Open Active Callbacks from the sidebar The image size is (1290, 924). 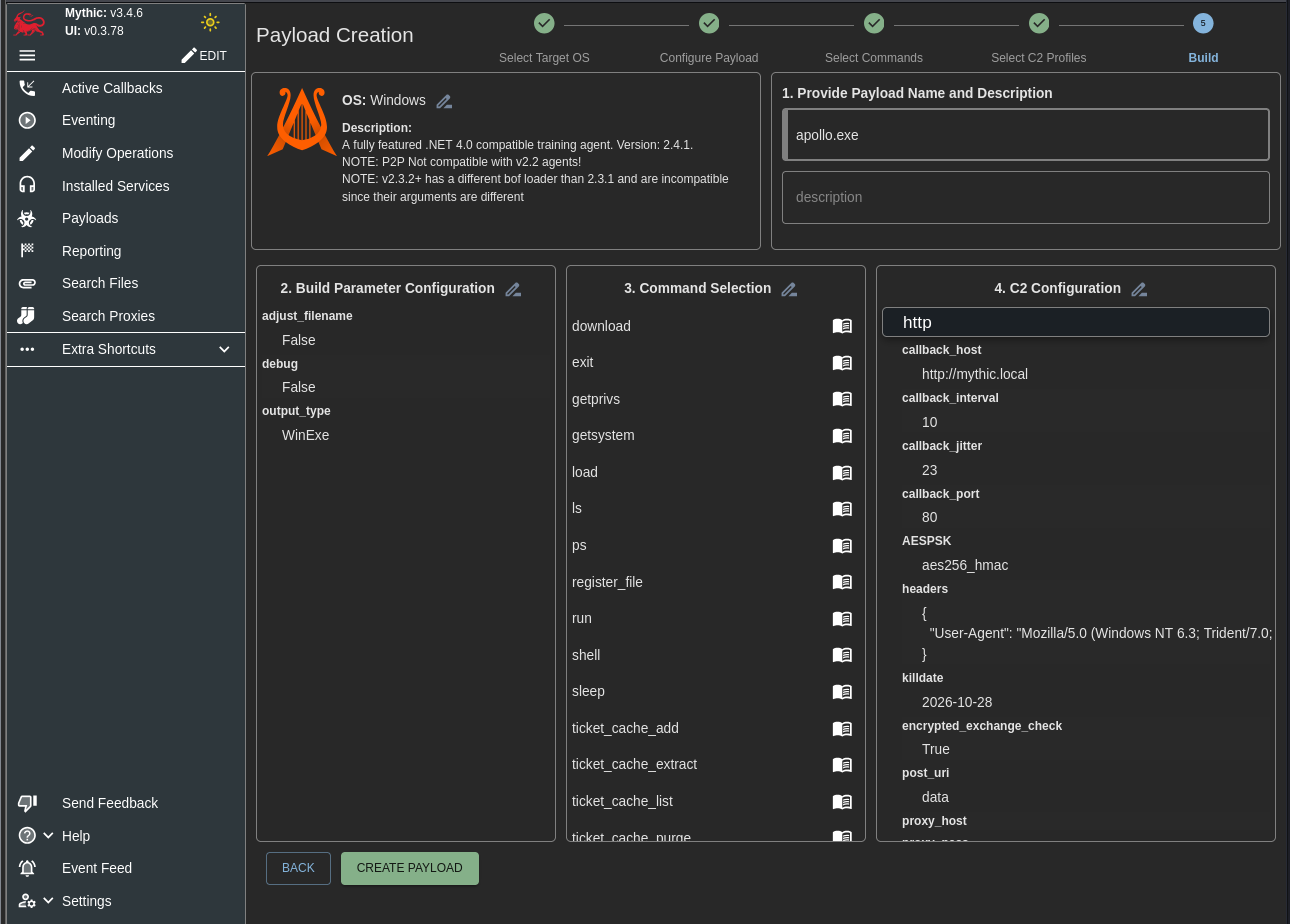click(x=112, y=88)
